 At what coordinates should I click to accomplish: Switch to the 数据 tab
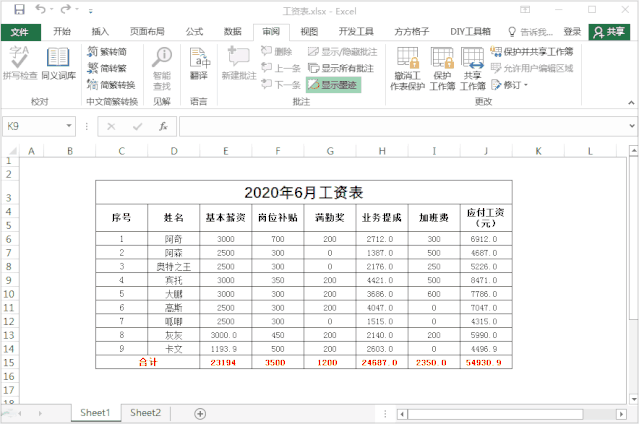(x=232, y=31)
